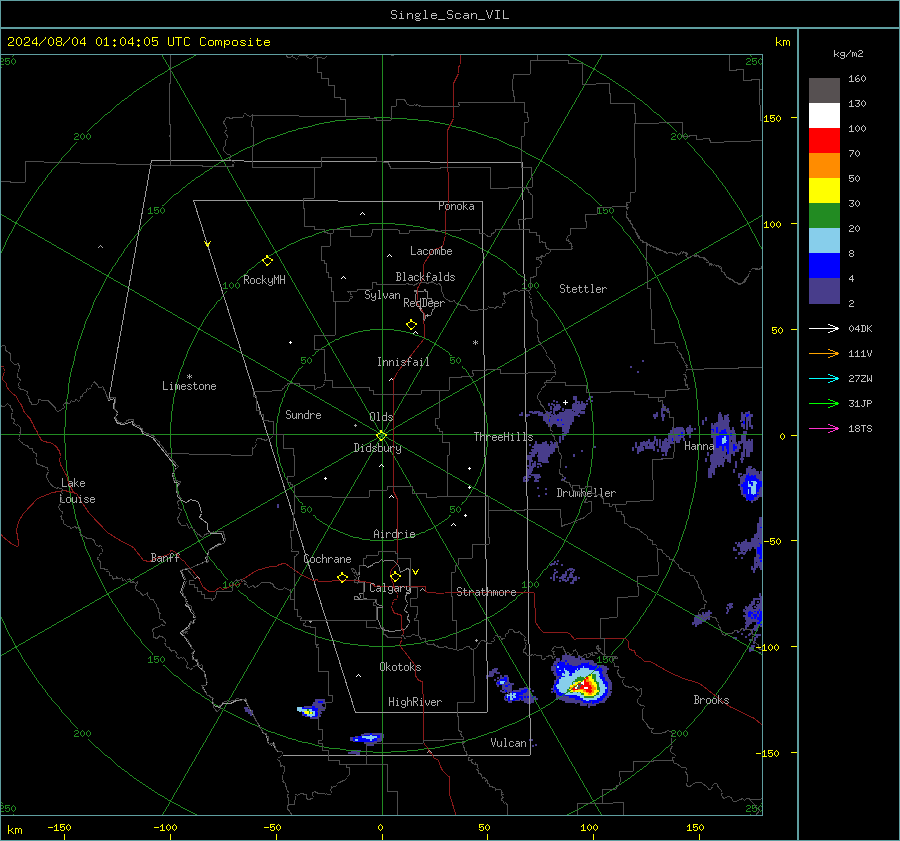Screen dimensions: 900x841
Task: Click the Vulcan town label
Action: 508,743
